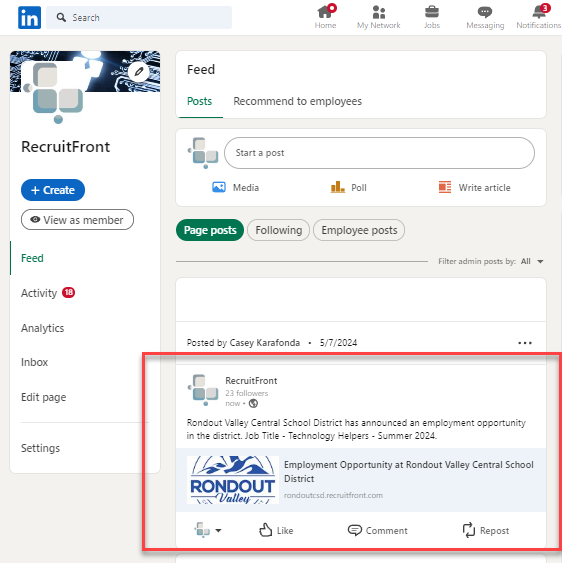Viewport: 562px width, 563px height.
Task: Select the Page posts filter pill
Action: click(210, 230)
